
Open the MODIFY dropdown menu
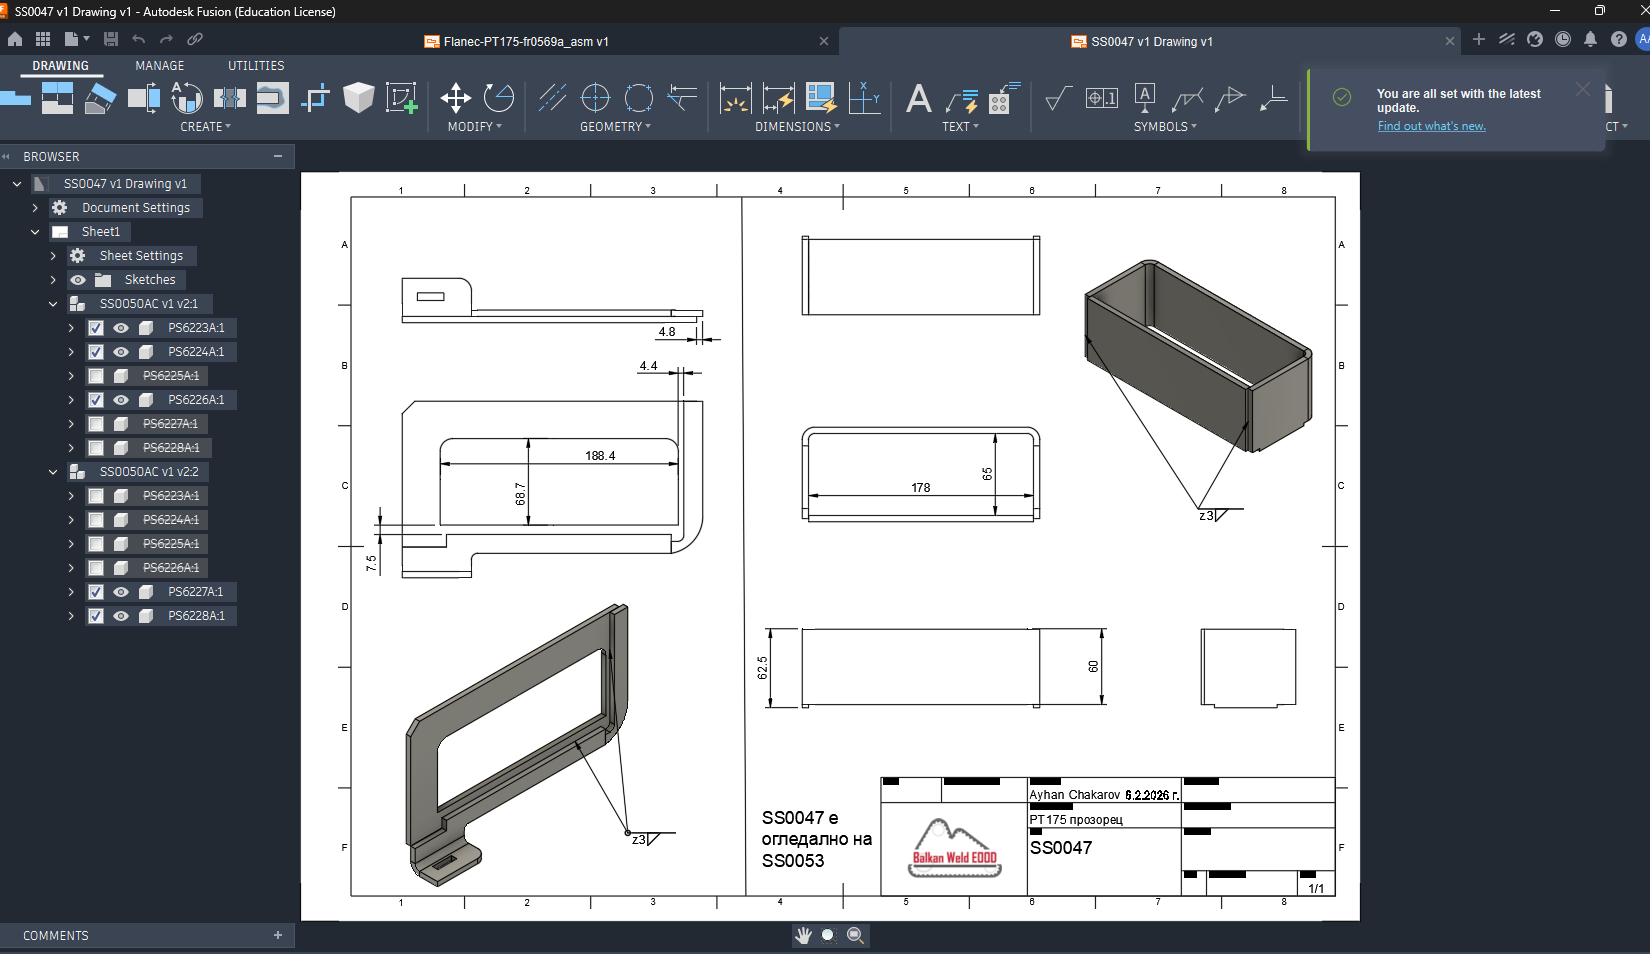475,127
